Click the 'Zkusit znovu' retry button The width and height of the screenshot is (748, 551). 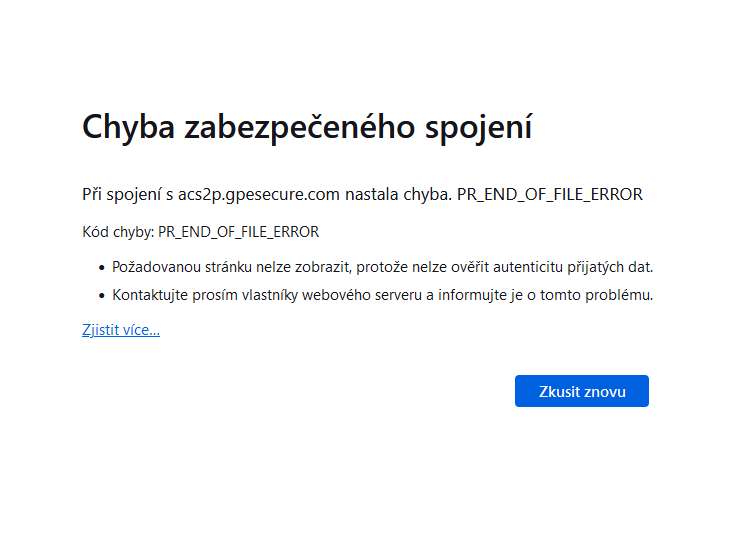click(x=582, y=391)
